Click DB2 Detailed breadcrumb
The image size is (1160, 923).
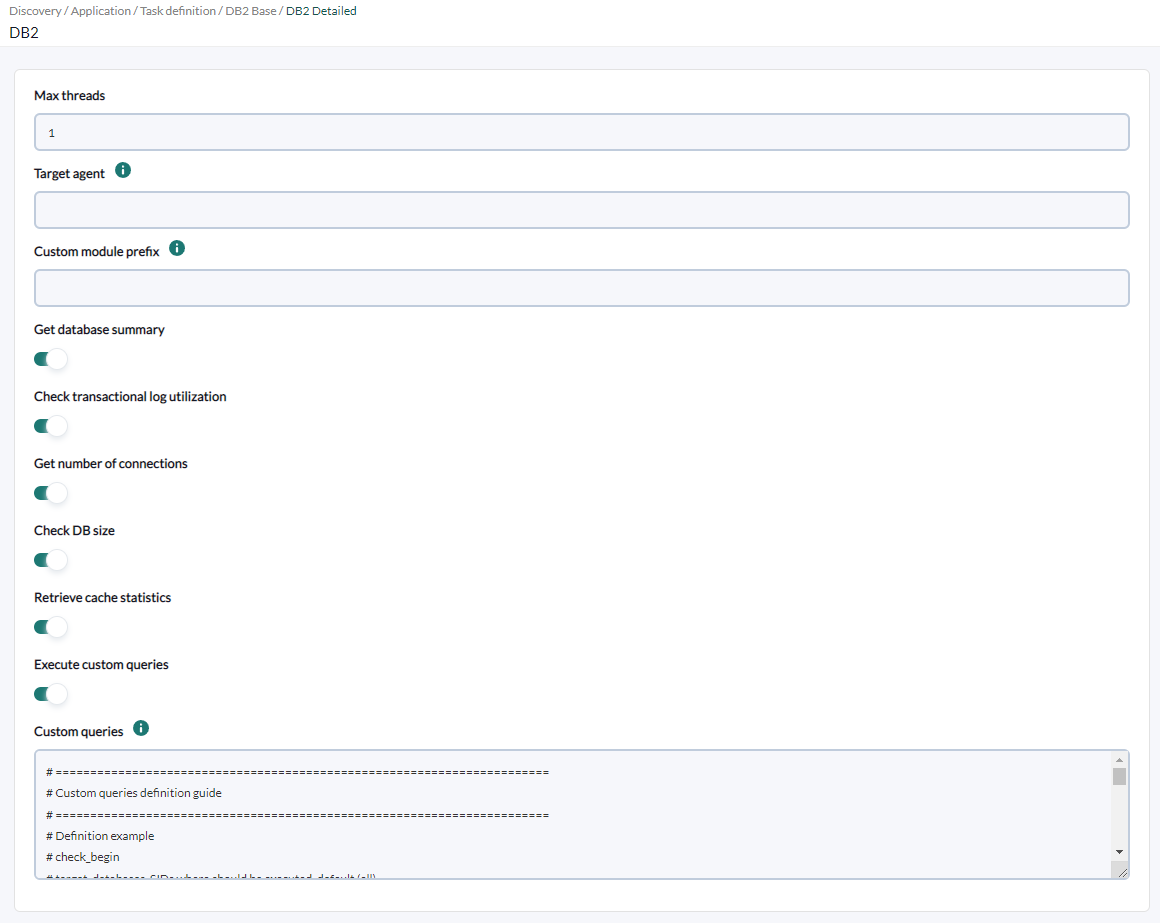tap(321, 11)
